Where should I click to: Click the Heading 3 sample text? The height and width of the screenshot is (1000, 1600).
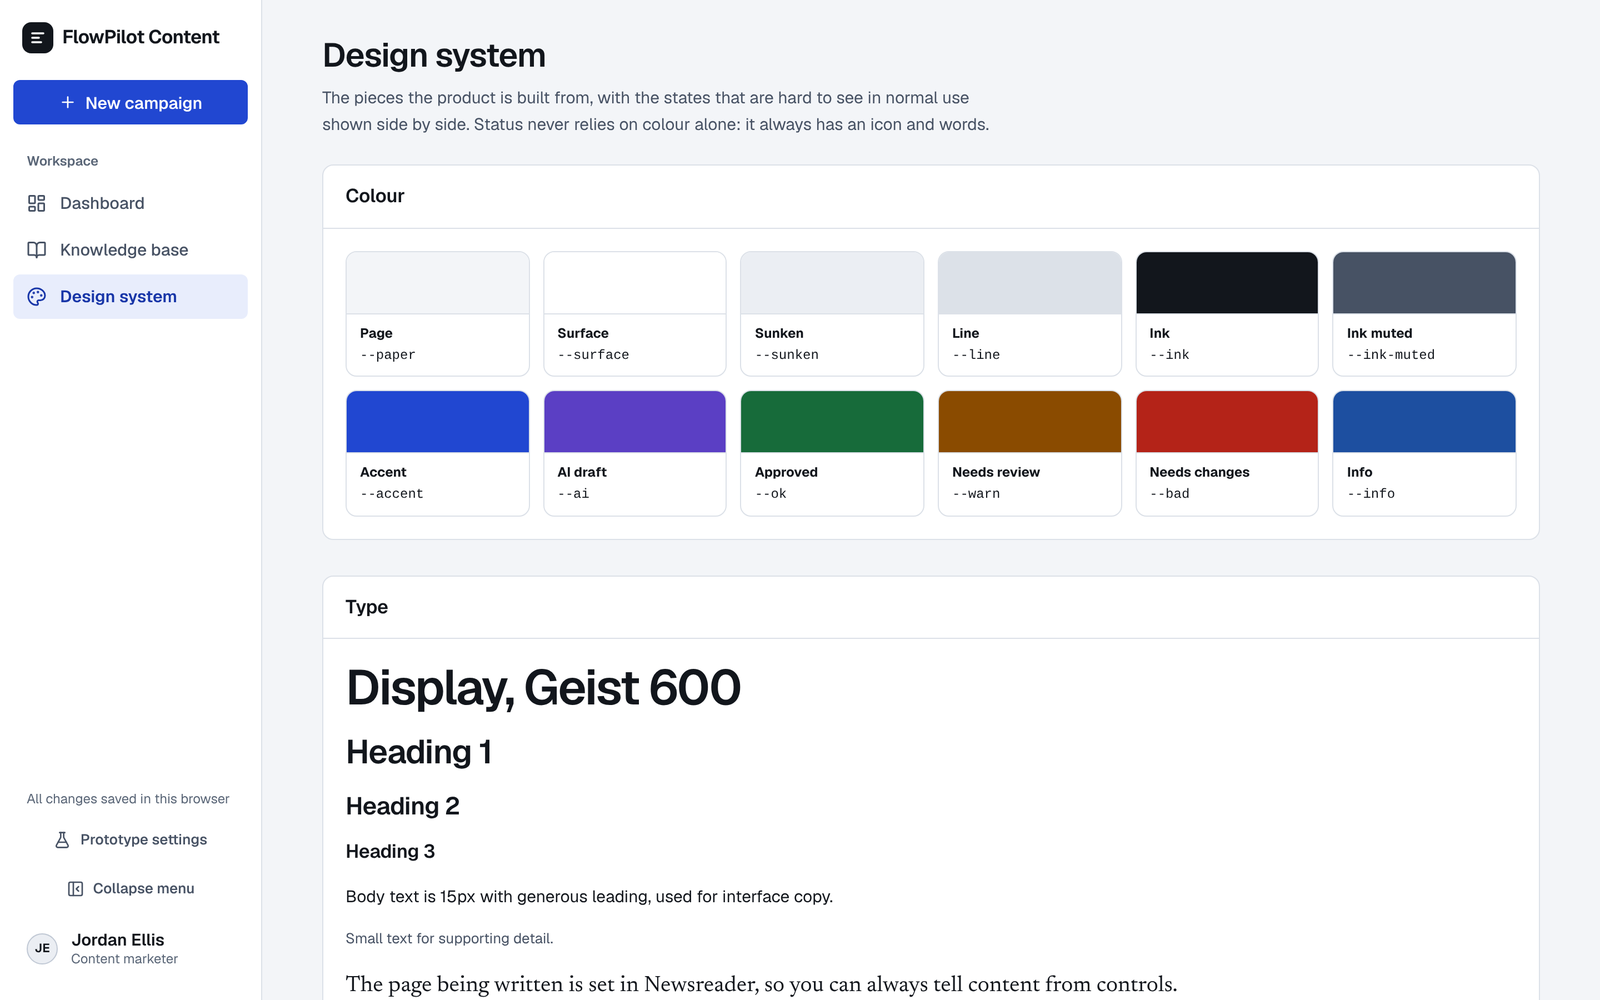tap(390, 851)
